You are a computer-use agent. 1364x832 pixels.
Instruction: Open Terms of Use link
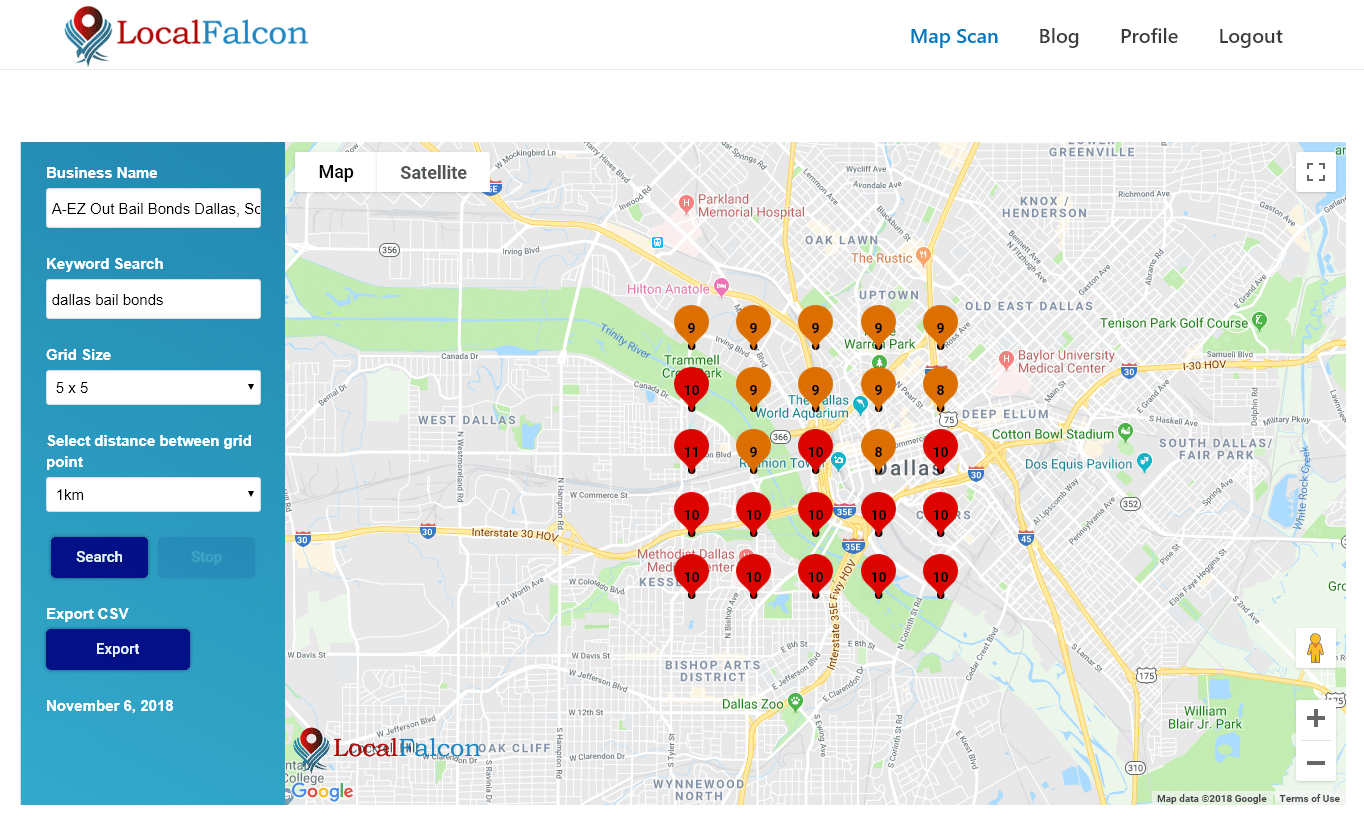pyautogui.click(x=1309, y=798)
